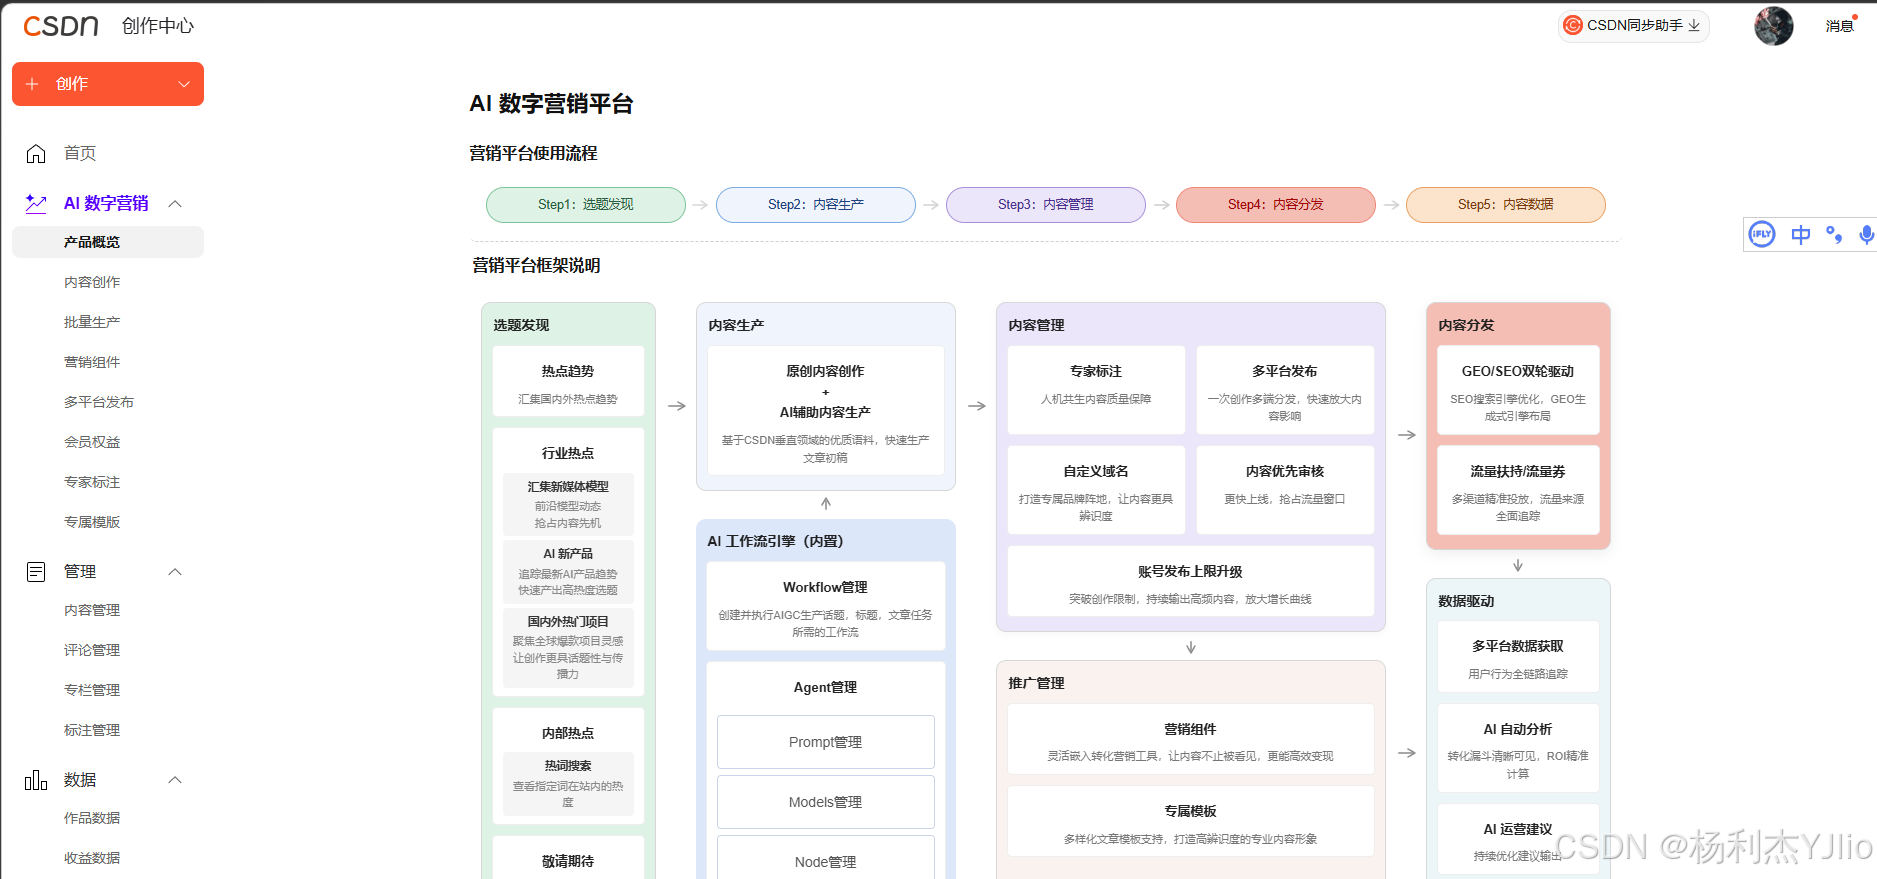Click the input method microphone icon
The width and height of the screenshot is (1877, 879).
pos(1866,234)
